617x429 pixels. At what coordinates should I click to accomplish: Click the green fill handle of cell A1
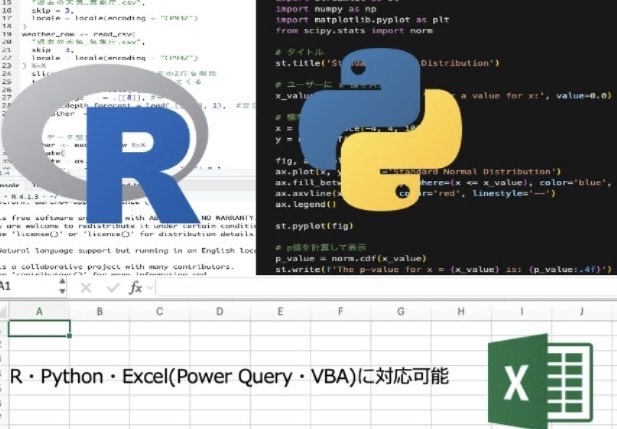(x=70, y=336)
